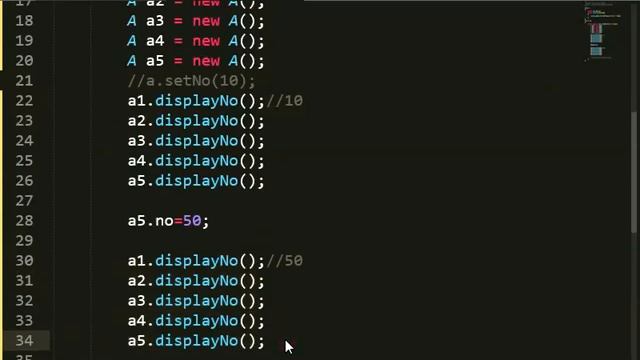Click line number 18 in gutter
The width and height of the screenshot is (640, 360).
pyautogui.click(x=24, y=20)
